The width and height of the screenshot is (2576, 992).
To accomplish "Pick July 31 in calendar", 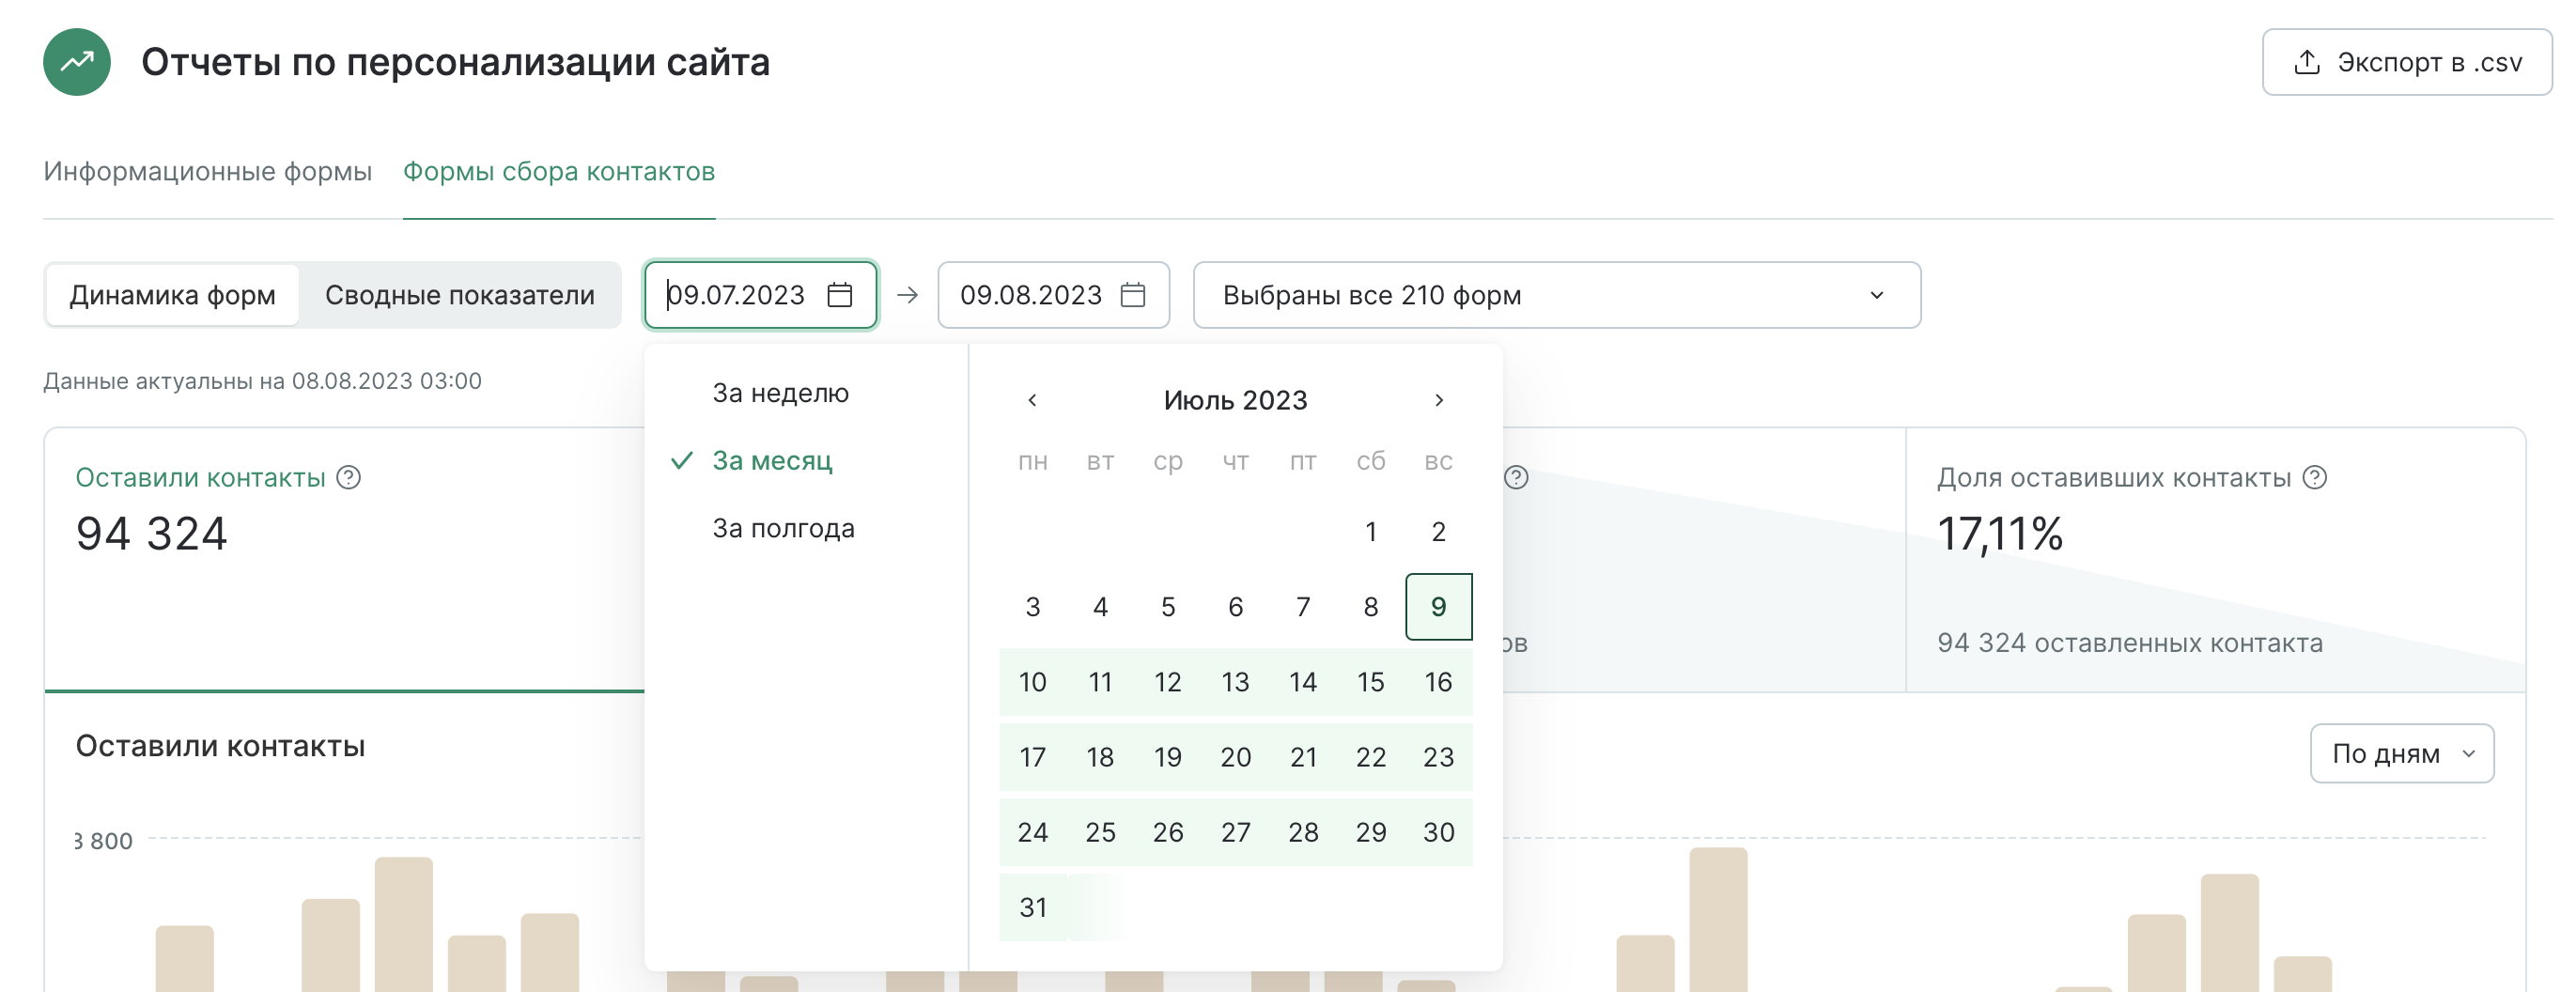I will [1033, 908].
